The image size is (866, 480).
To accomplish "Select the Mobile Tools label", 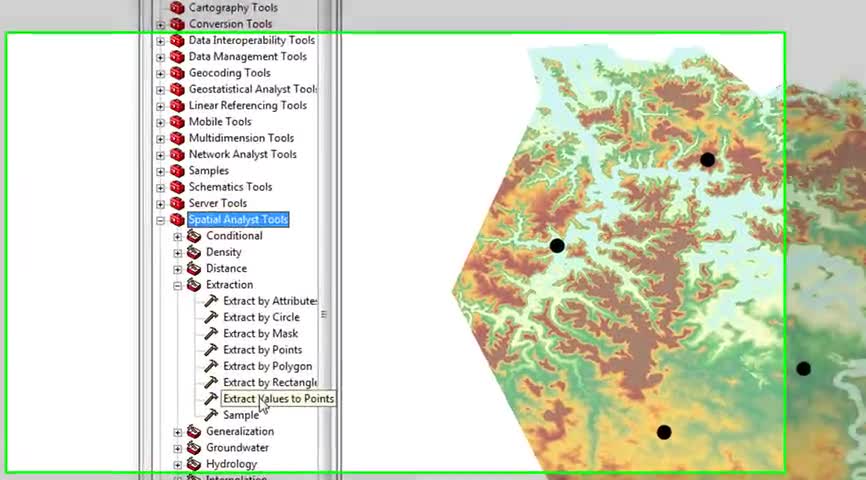I will click(x=220, y=122).
